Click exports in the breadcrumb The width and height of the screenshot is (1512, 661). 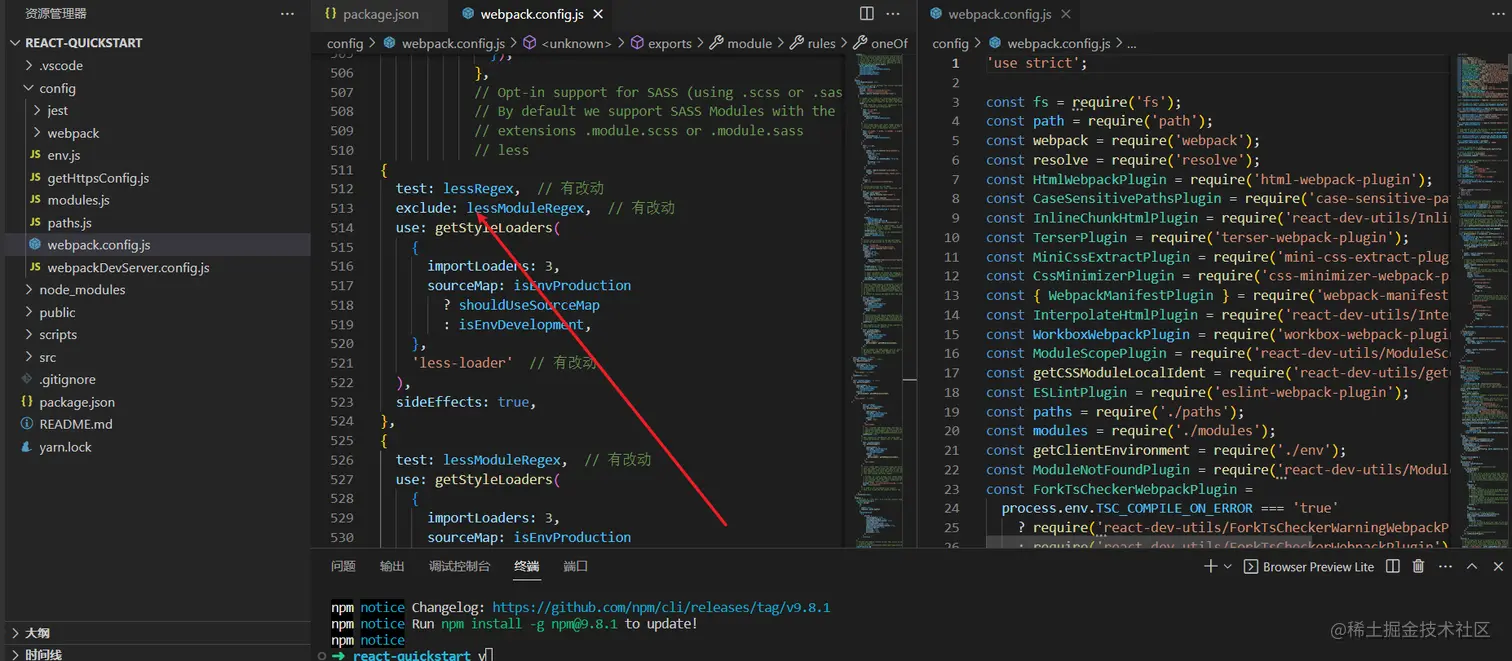670,43
